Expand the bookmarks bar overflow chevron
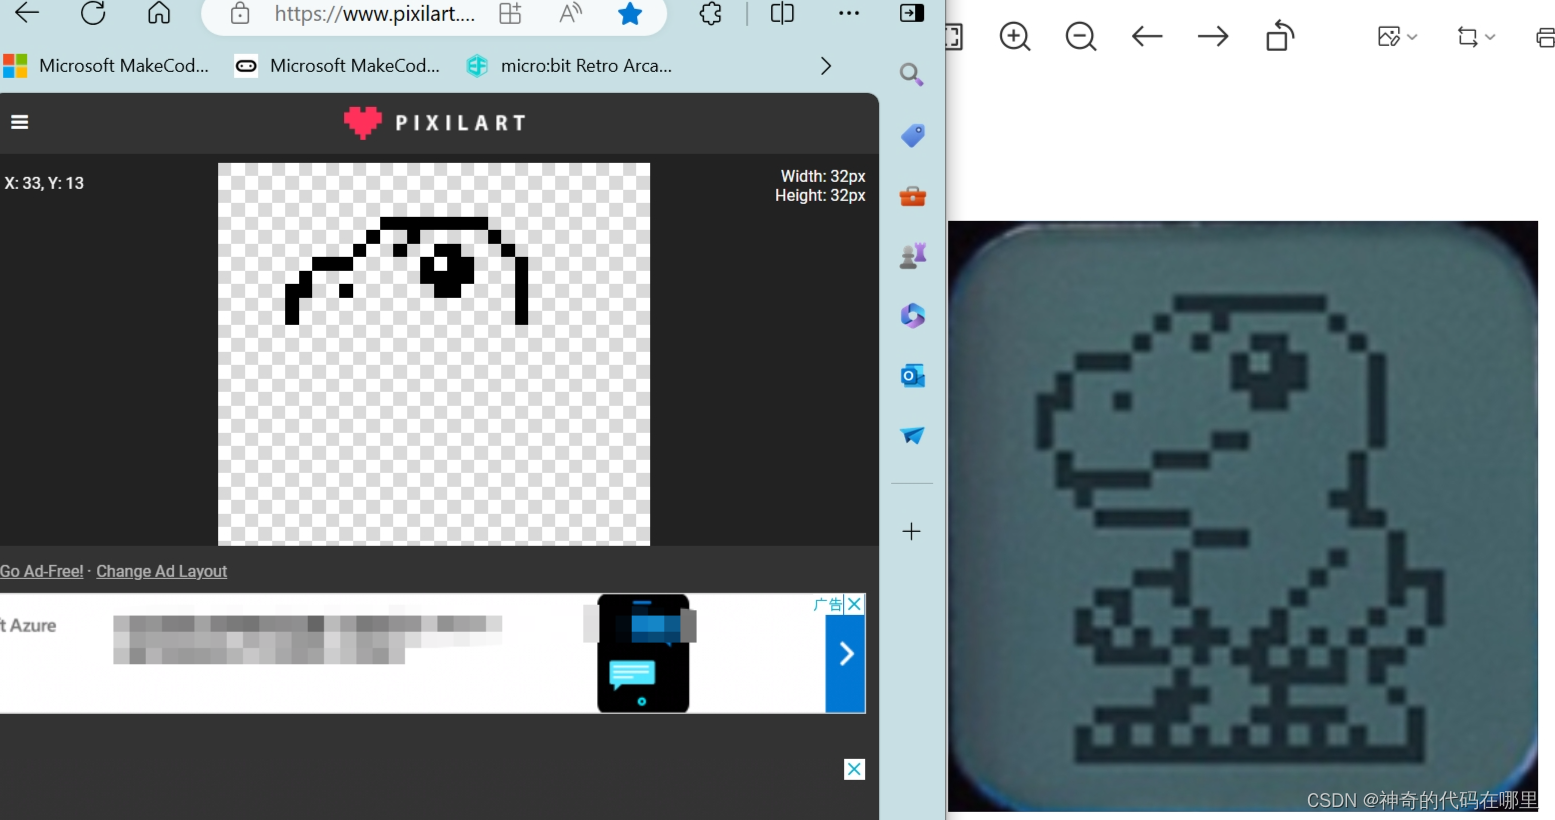 pyautogui.click(x=825, y=66)
